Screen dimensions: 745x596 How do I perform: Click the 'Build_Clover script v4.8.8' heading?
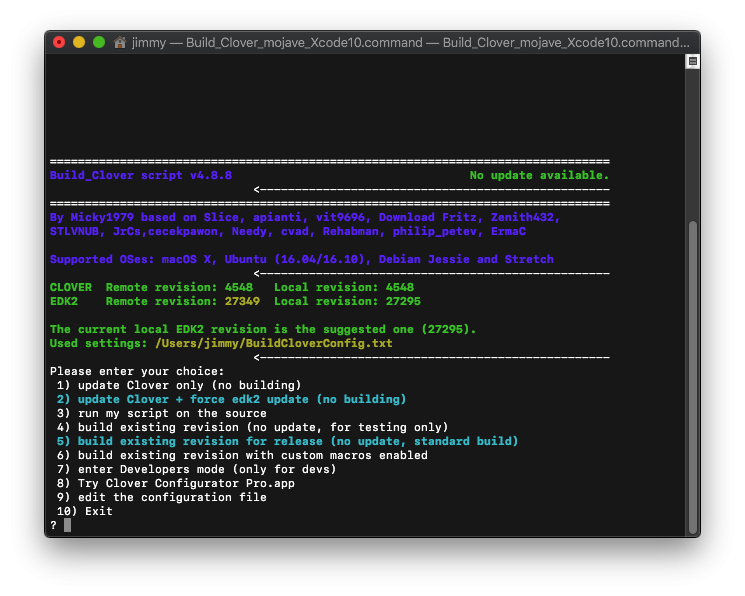(141, 175)
